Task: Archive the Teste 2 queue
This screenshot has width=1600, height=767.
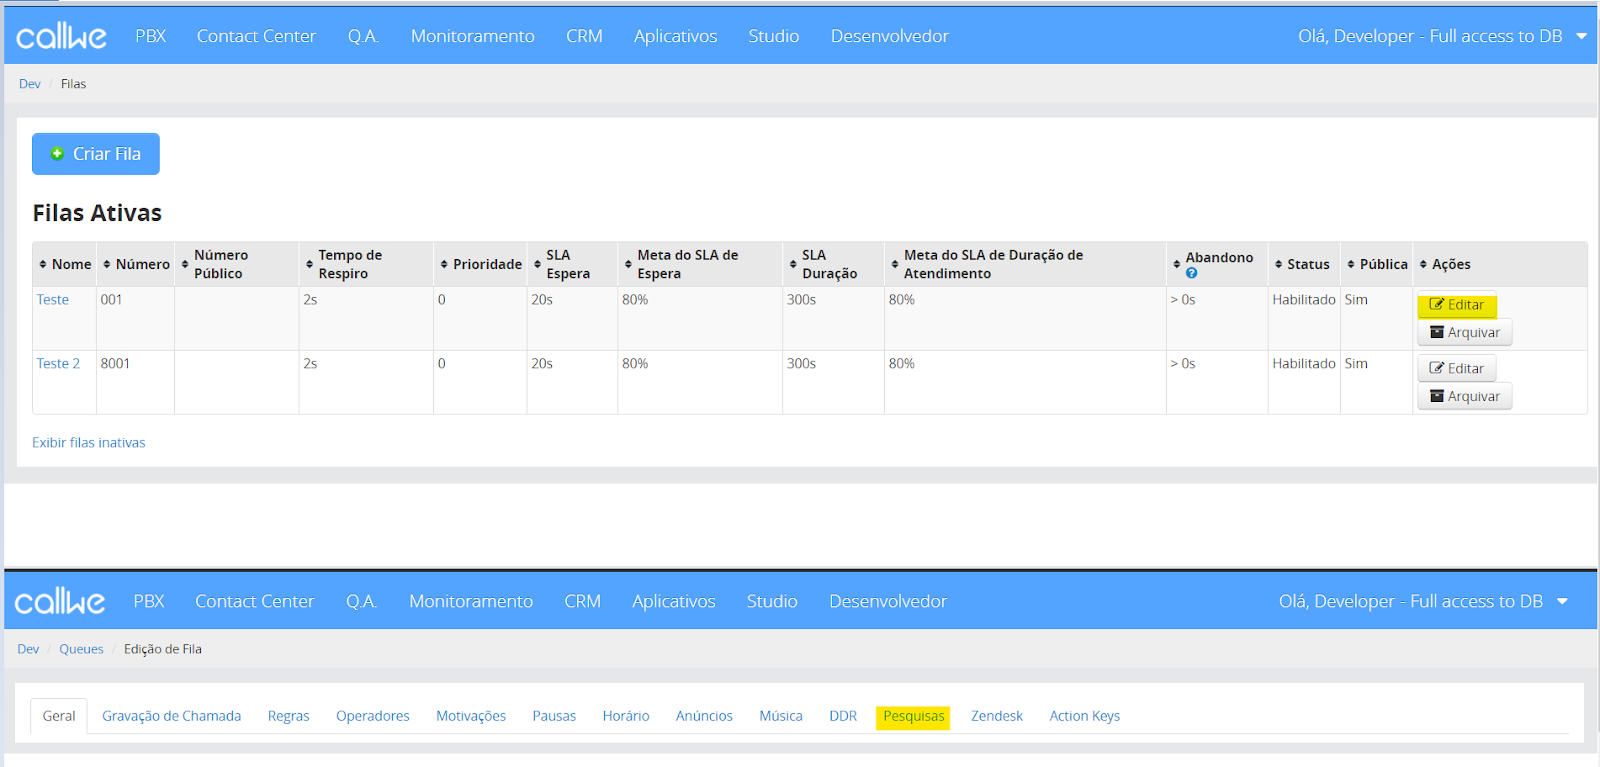Action: point(1464,396)
